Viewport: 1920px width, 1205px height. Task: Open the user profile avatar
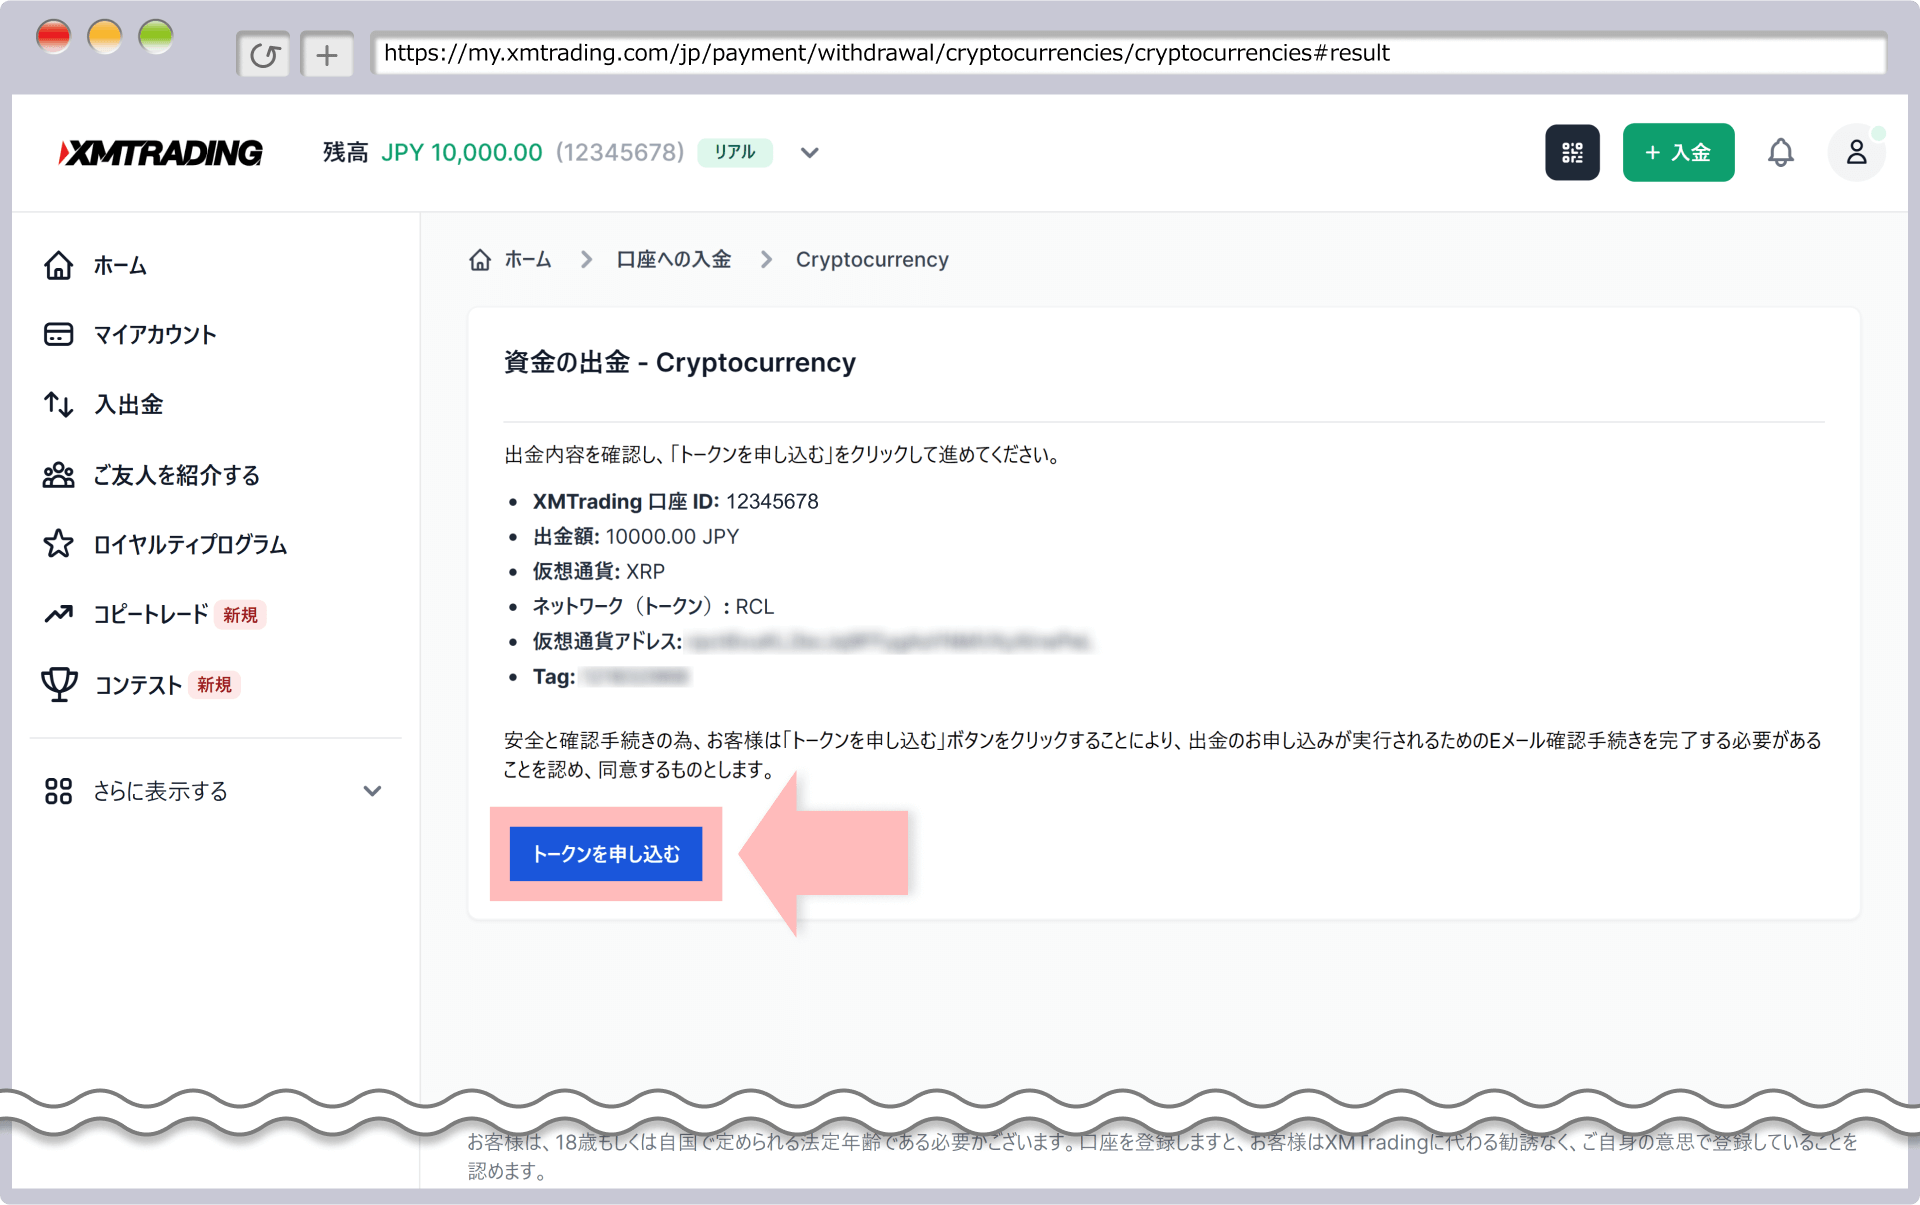coord(1856,152)
